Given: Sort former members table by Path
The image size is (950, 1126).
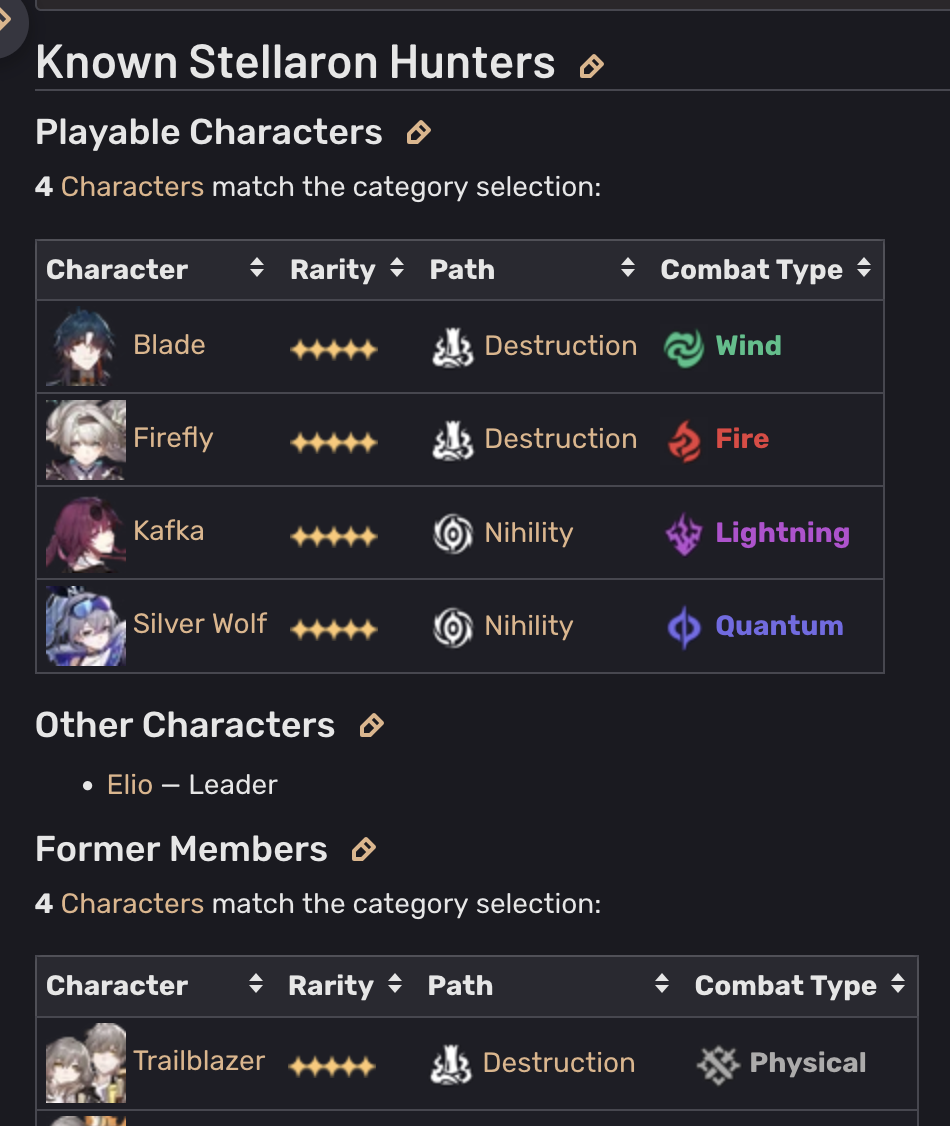Looking at the screenshot, I should pos(661,984).
